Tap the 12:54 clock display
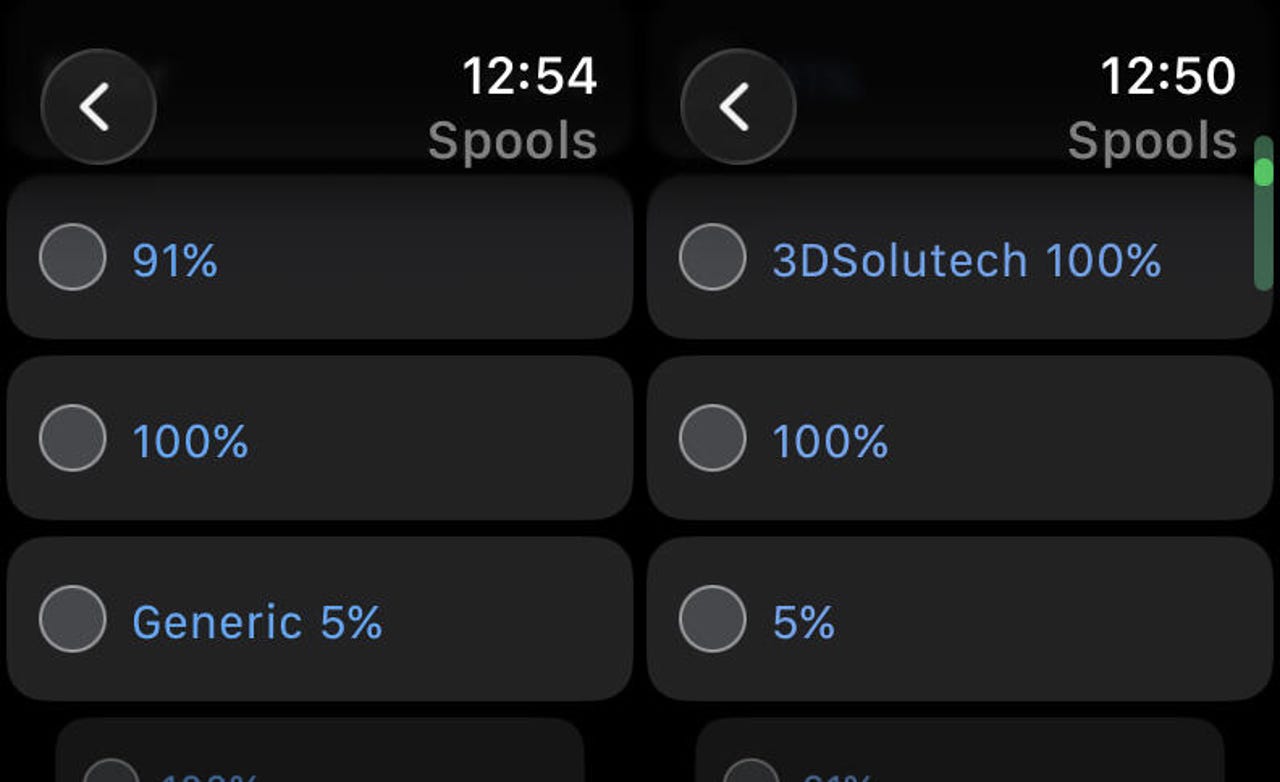 click(x=529, y=76)
